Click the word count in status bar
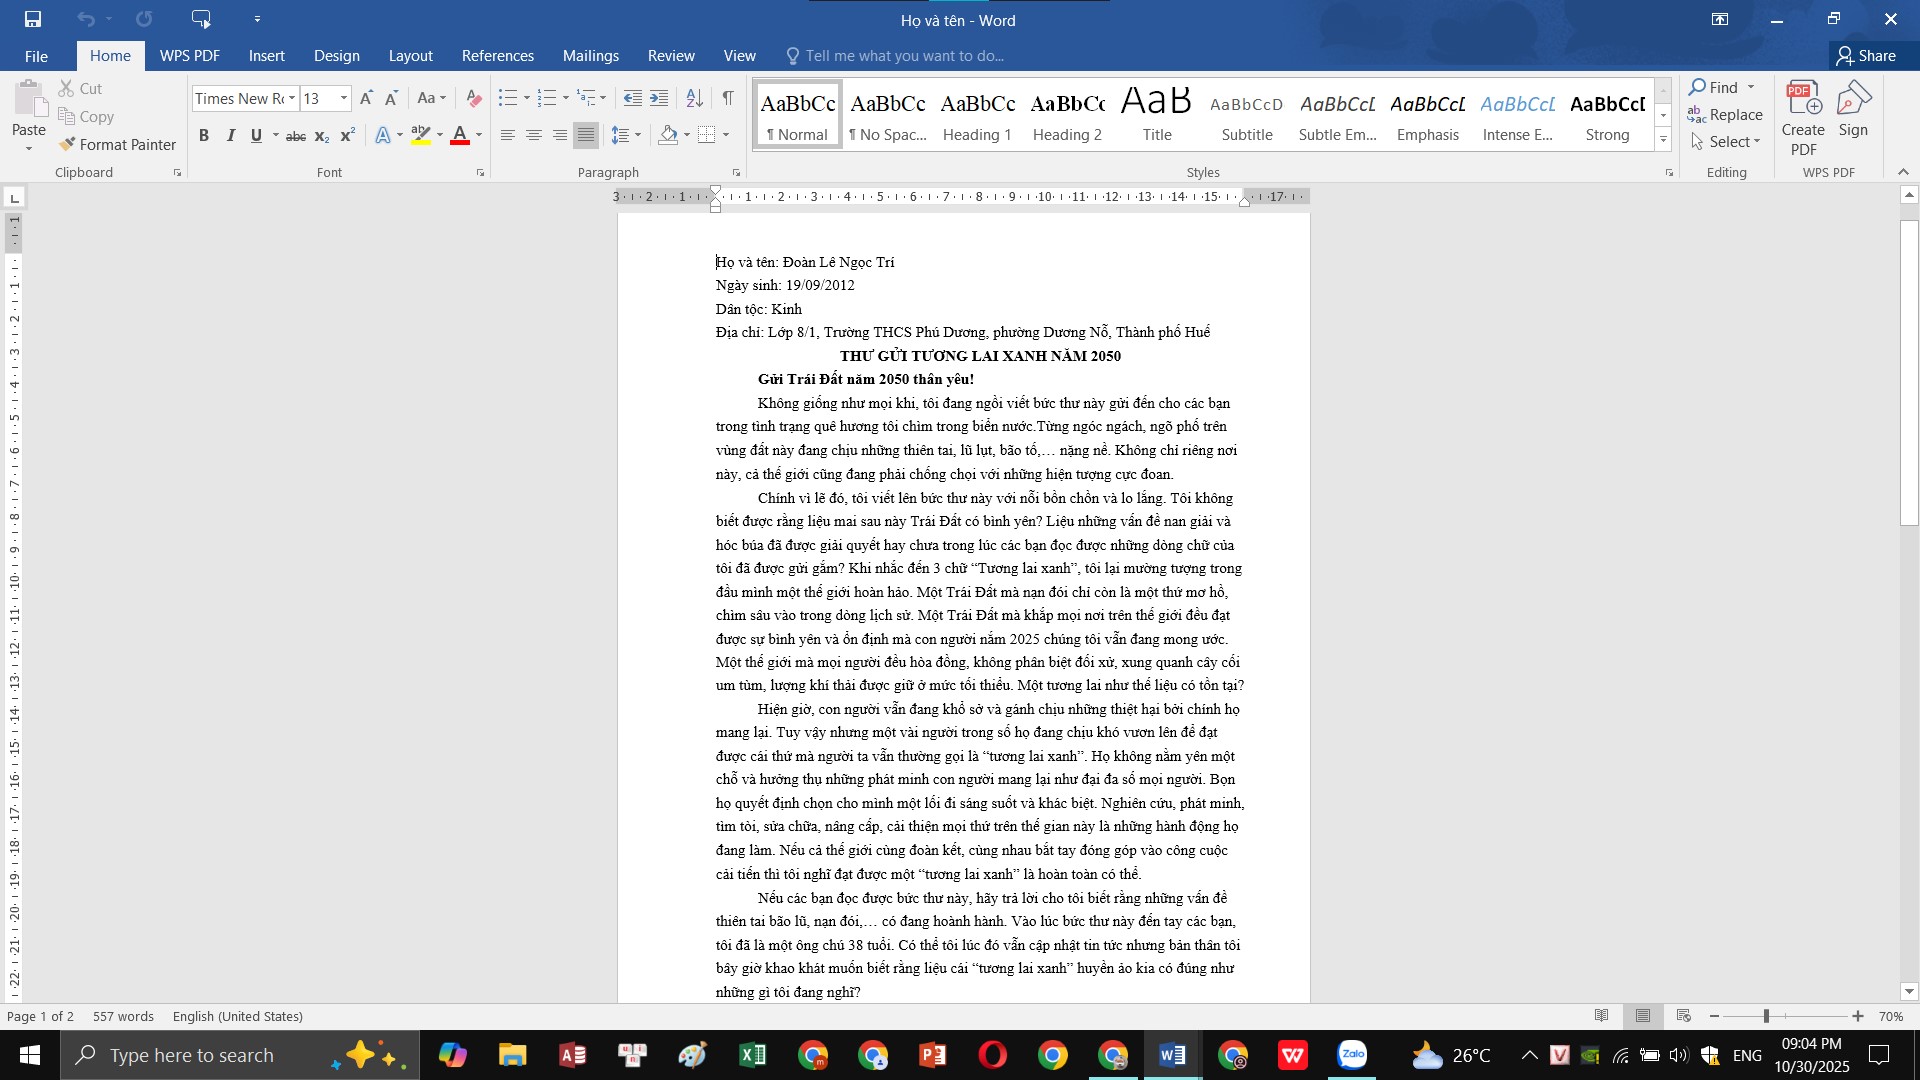1920x1080 pixels. (123, 1016)
